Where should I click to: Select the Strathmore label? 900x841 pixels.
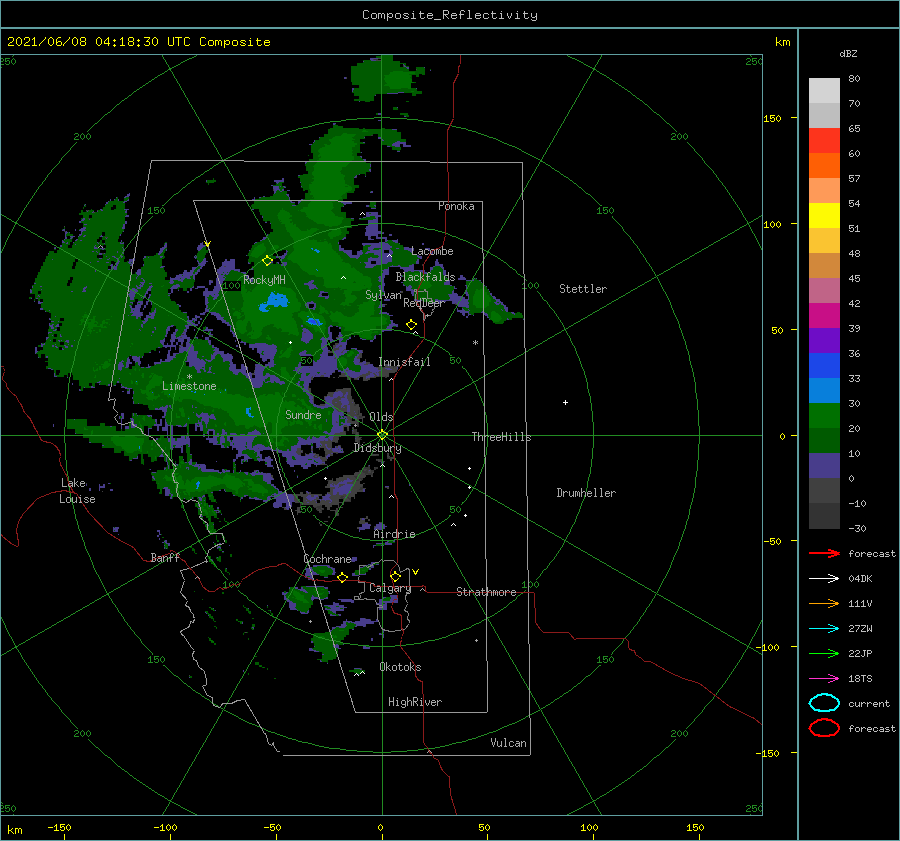click(x=486, y=592)
